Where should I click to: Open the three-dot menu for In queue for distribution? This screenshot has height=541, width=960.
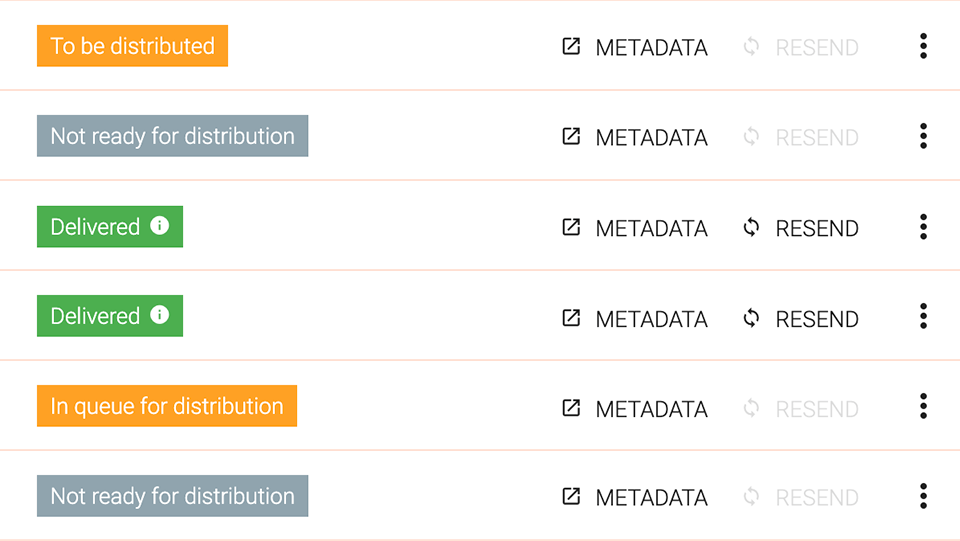(923, 406)
